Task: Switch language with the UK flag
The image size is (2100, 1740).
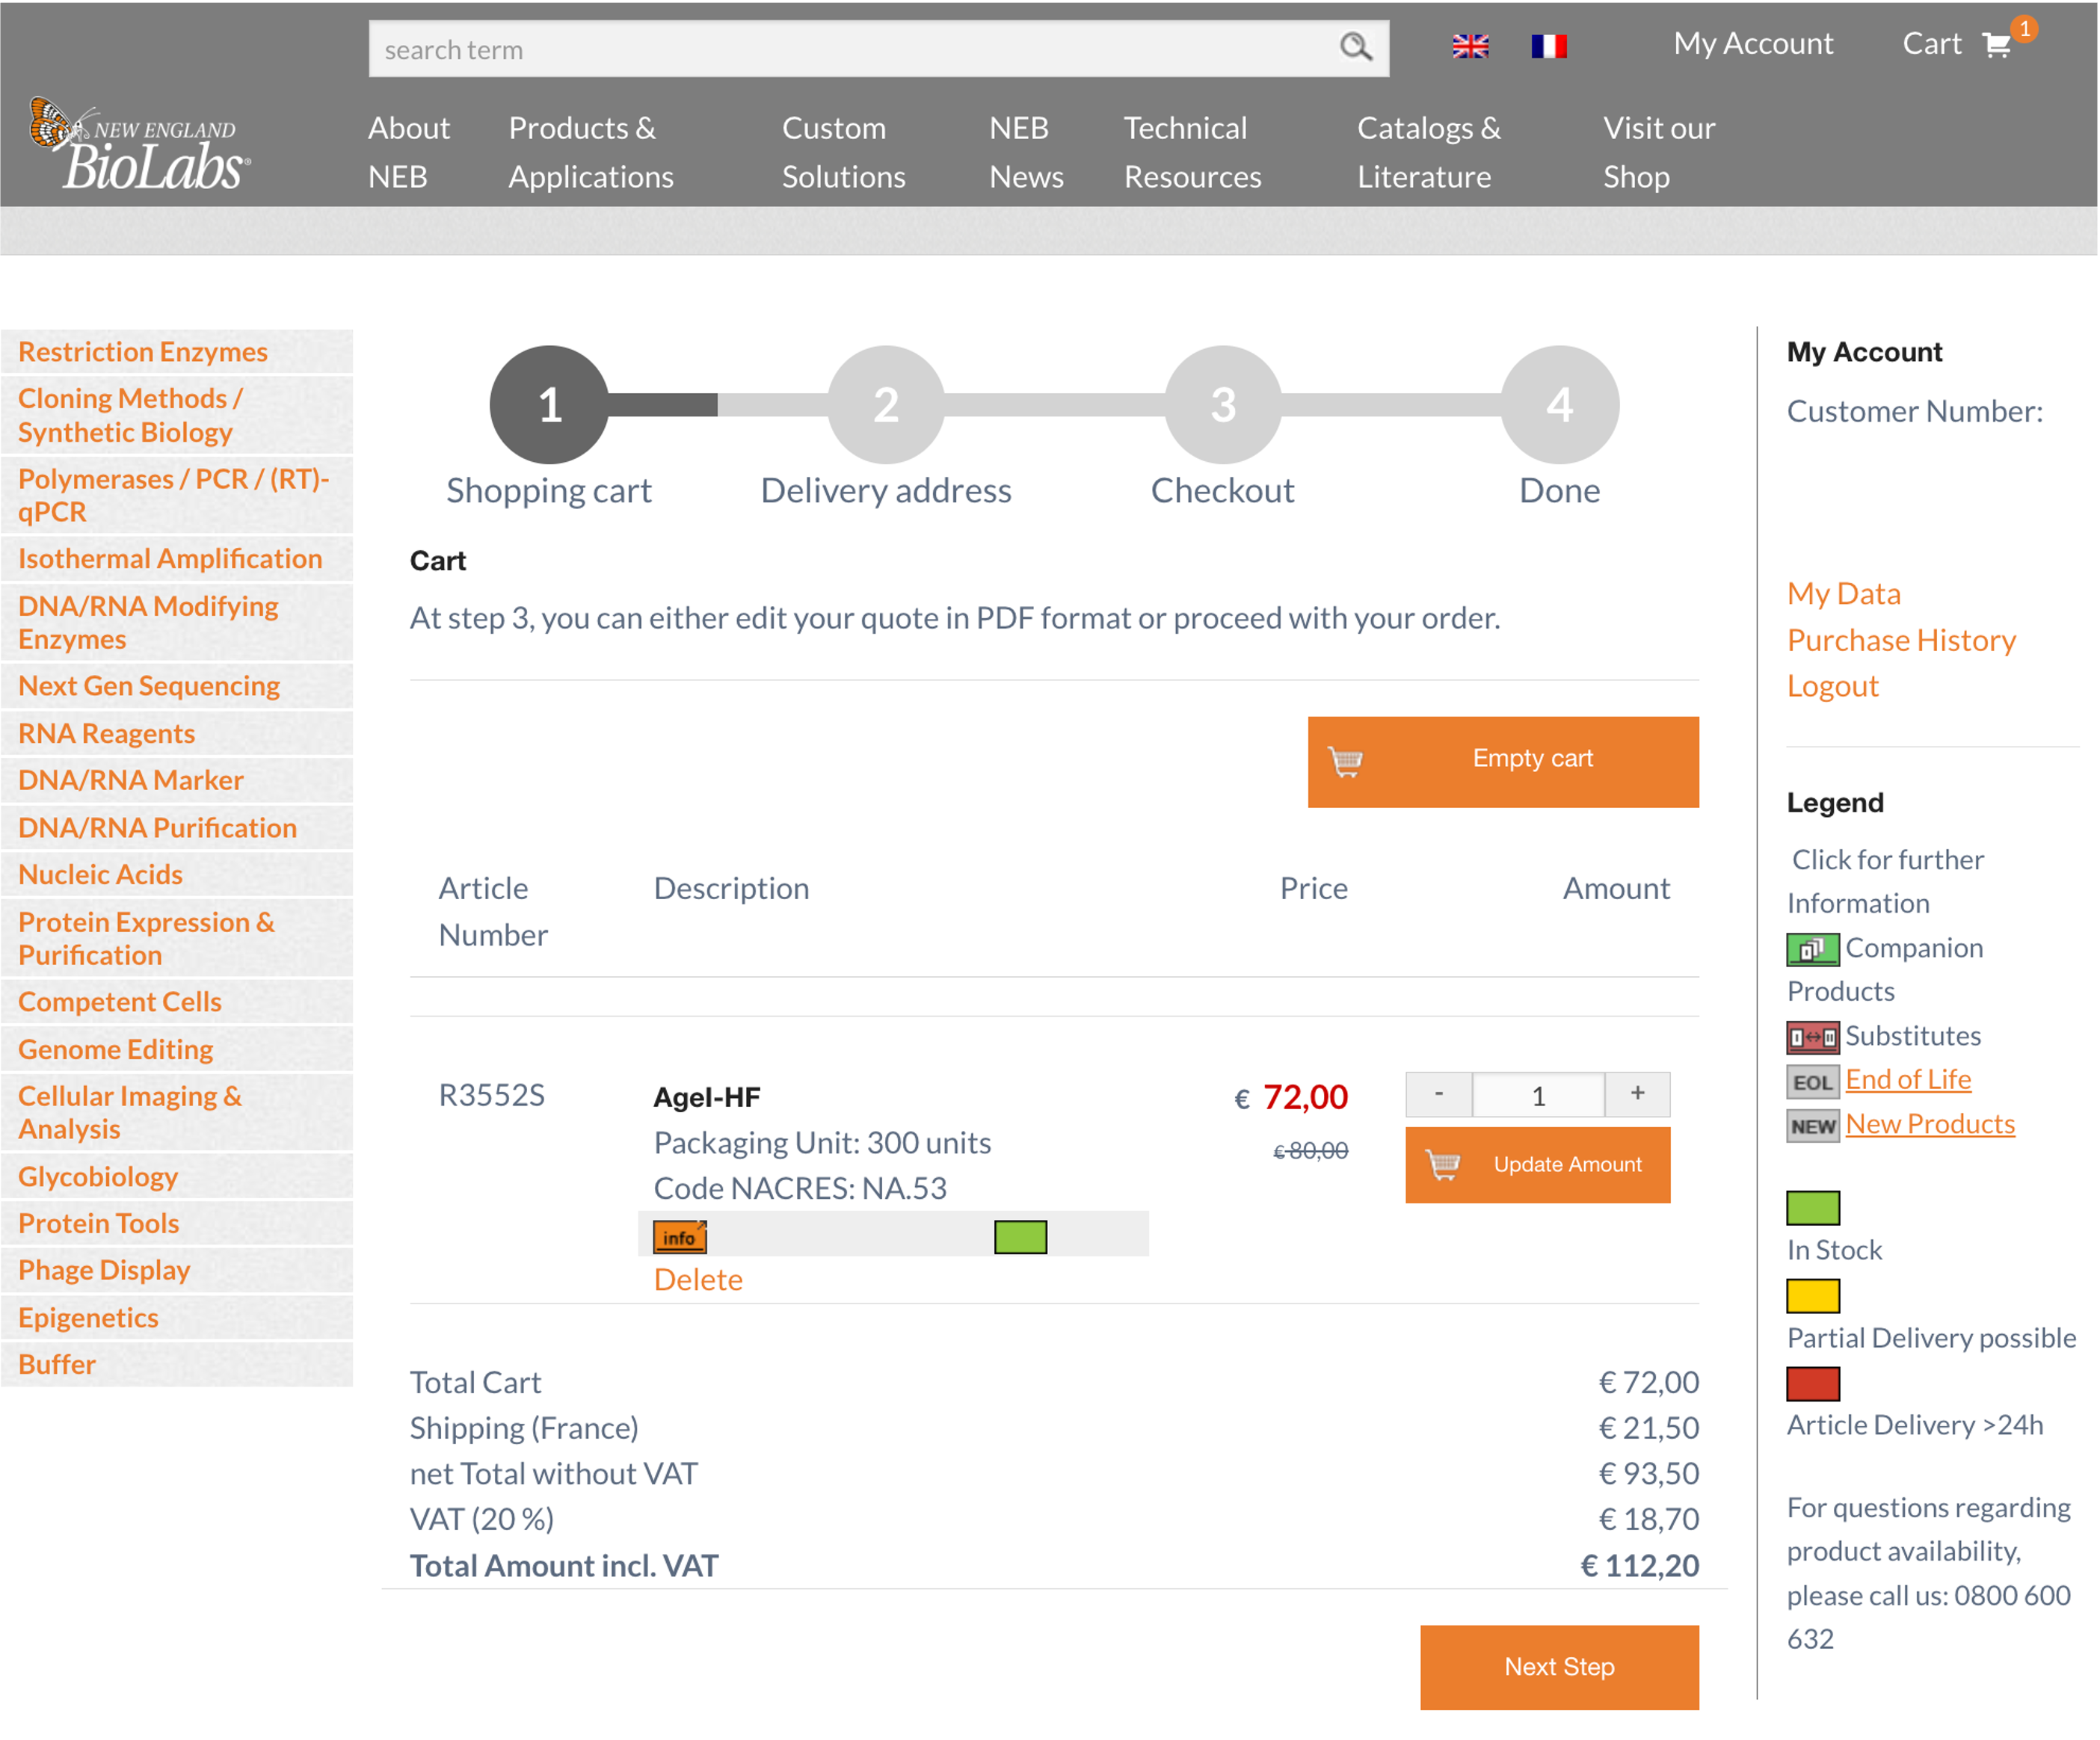Action: pyautogui.click(x=1470, y=46)
